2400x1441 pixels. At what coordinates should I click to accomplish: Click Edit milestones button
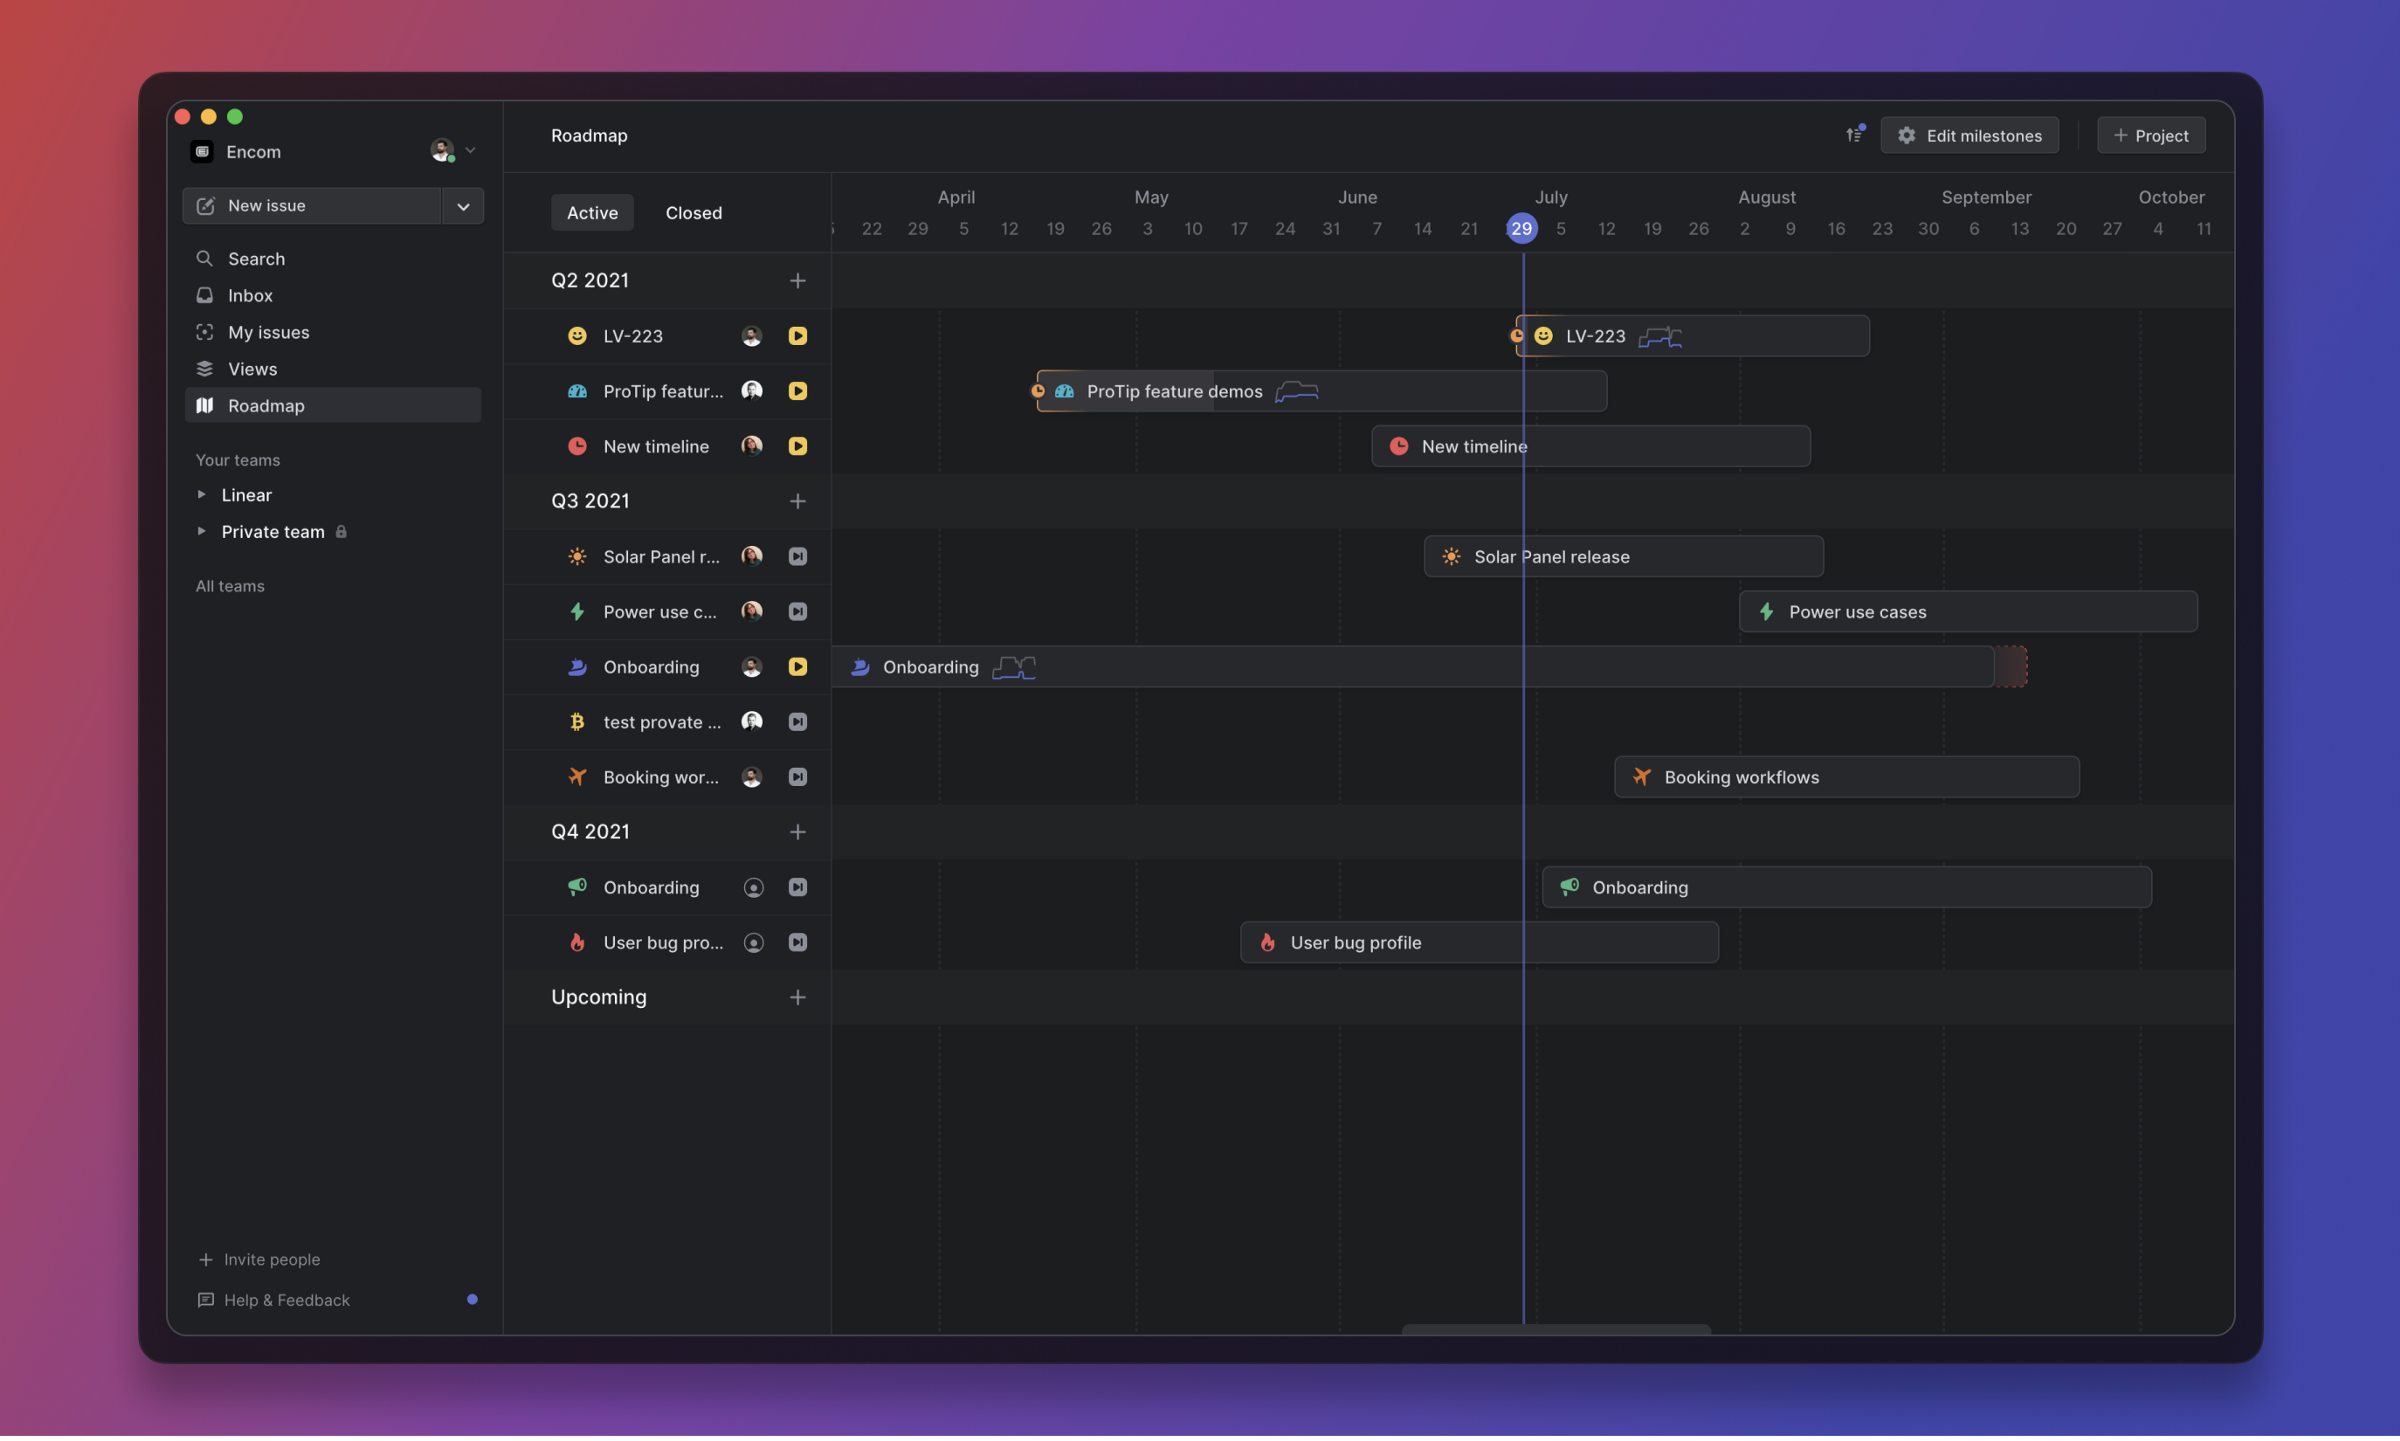click(1969, 136)
